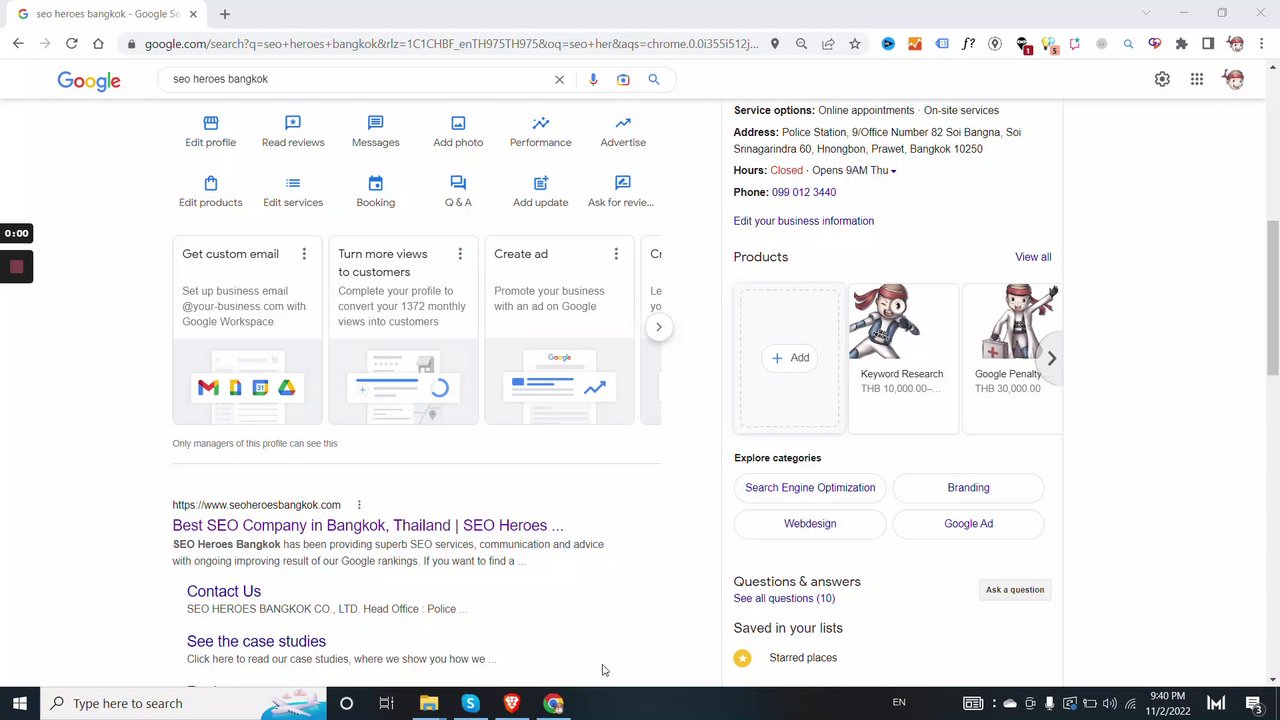The height and width of the screenshot is (720, 1280).
Task: Open See all questions (10)
Action: 784,598
